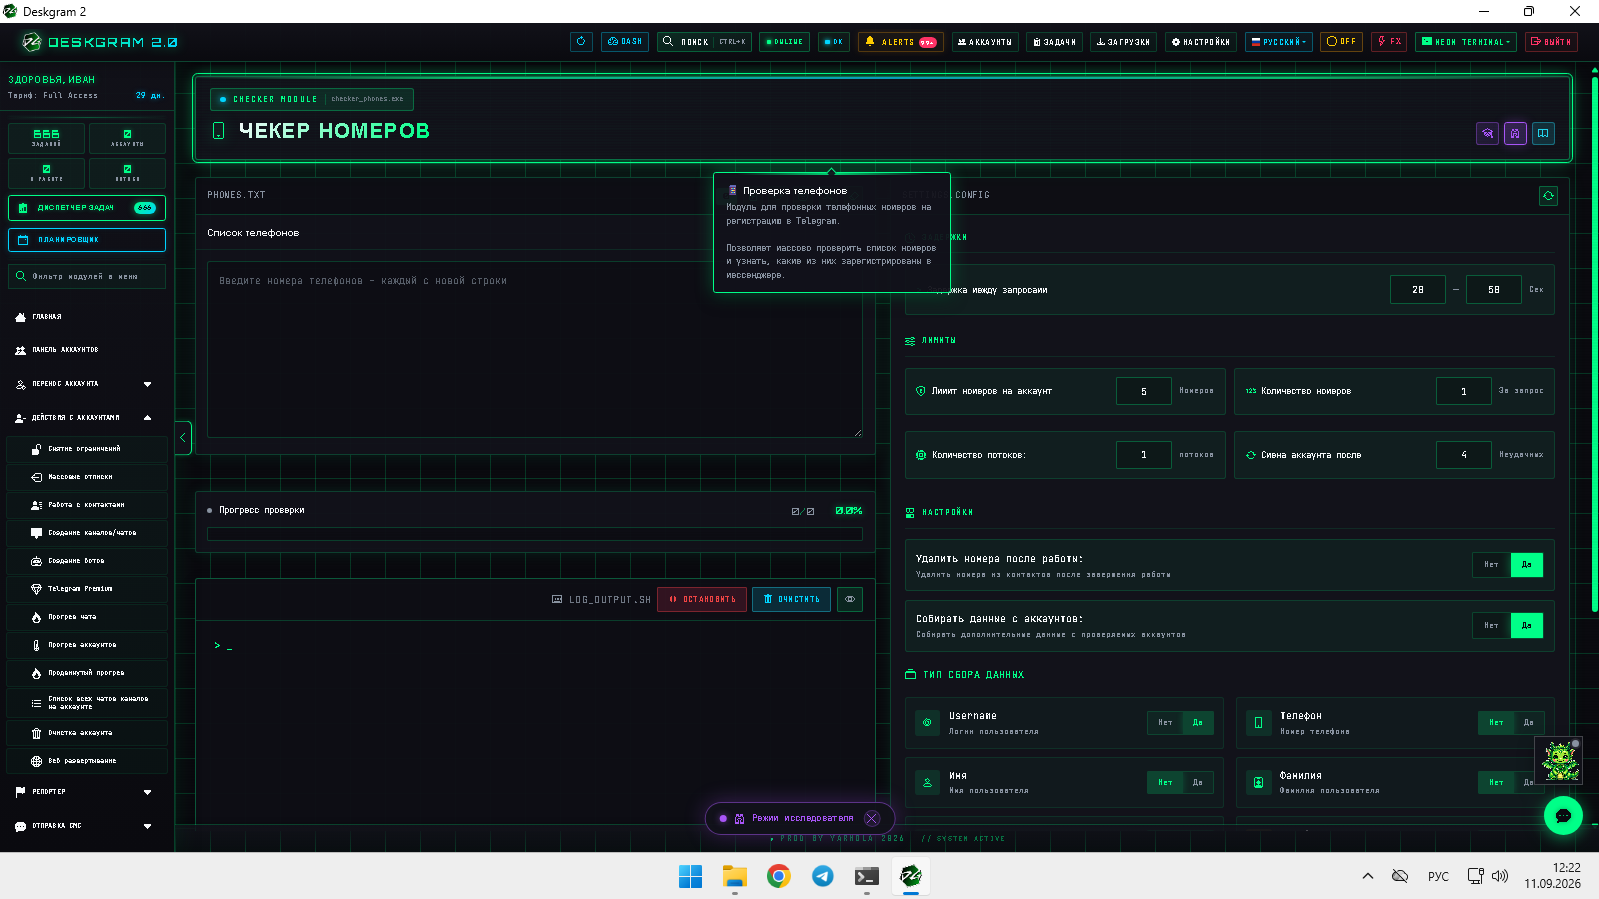Click the purple graduation cap icon in header

point(1487,133)
